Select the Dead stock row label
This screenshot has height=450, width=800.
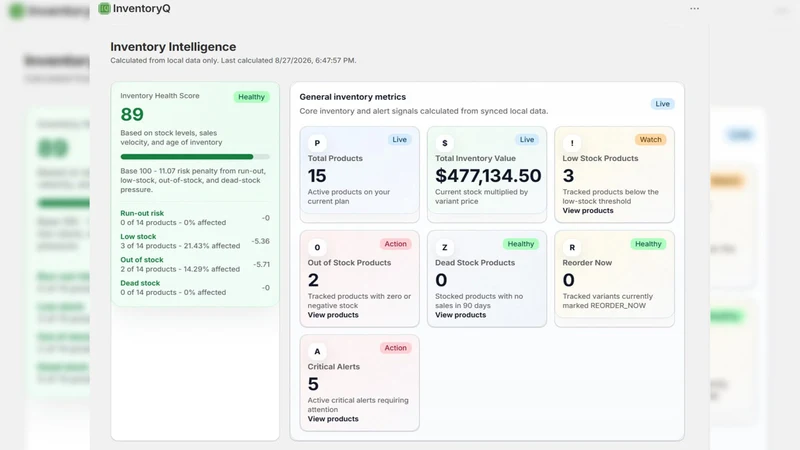(x=140, y=283)
